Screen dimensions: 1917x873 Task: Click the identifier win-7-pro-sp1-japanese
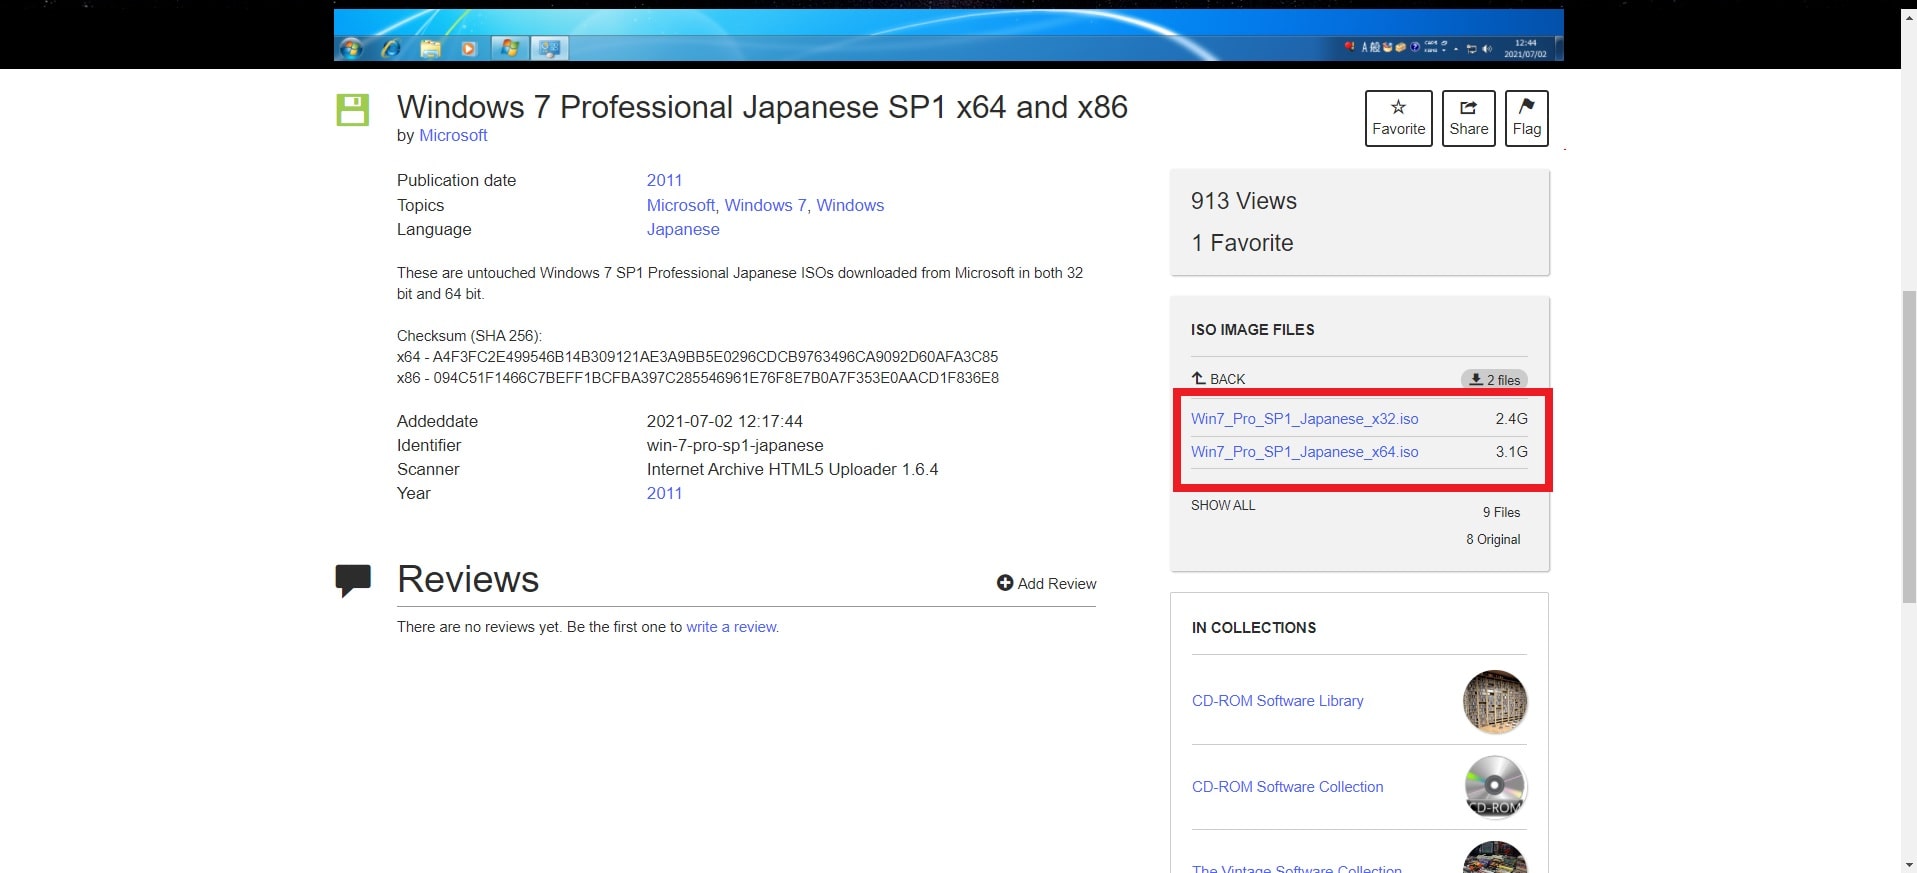point(735,445)
